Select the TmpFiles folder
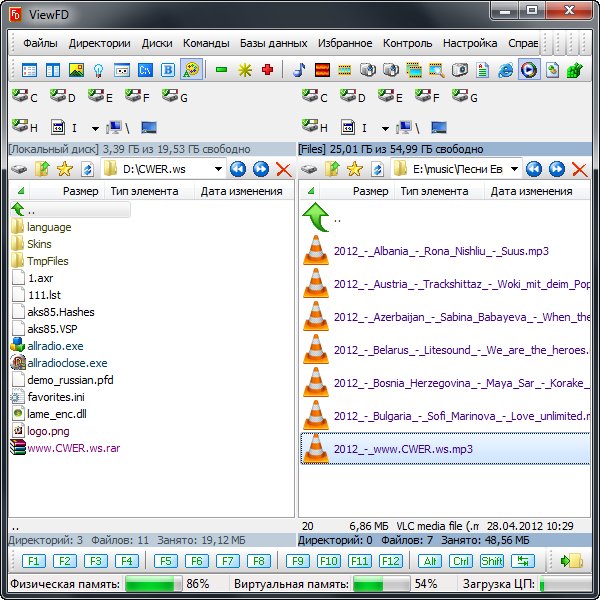 pyautogui.click(x=40, y=261)
